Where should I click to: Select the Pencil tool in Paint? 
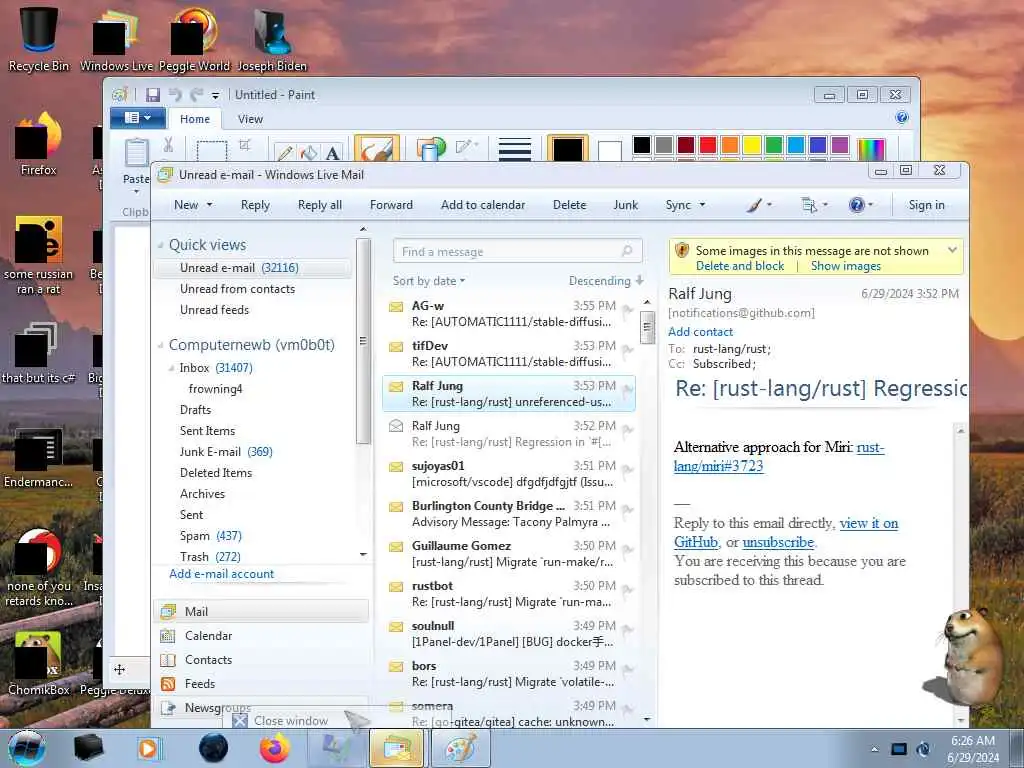[285, 153]
